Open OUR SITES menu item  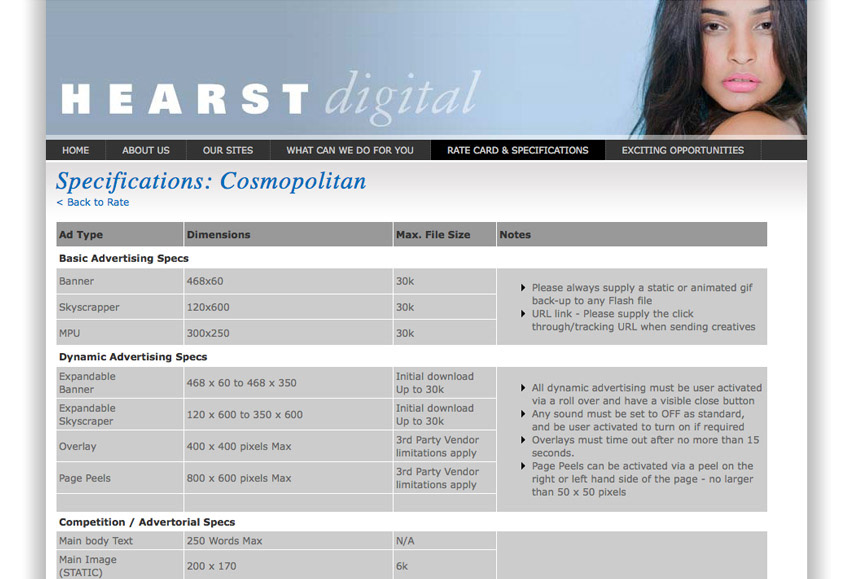(x=228, y=150)
